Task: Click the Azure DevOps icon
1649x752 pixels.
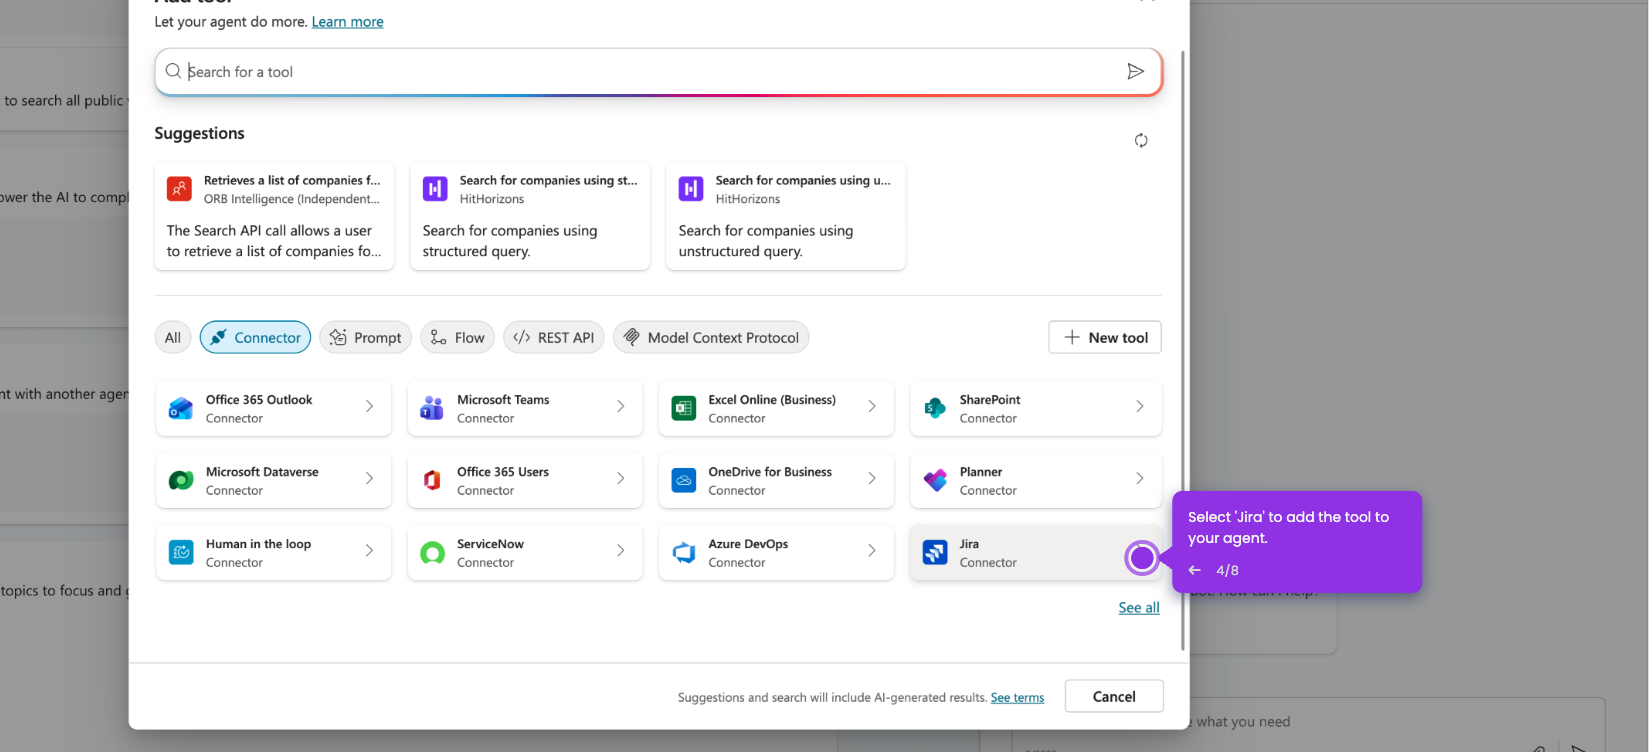Action: point(684,552)
